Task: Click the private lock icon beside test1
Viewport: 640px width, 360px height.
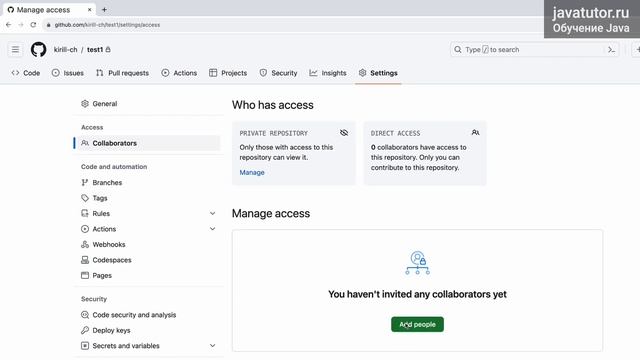Action: [108, 49]
